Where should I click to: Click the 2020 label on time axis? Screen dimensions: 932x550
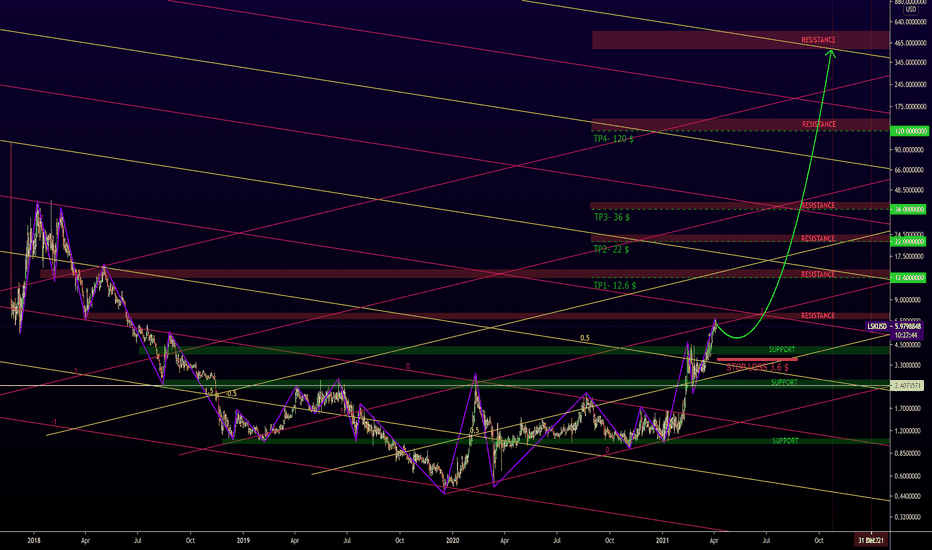452,540
